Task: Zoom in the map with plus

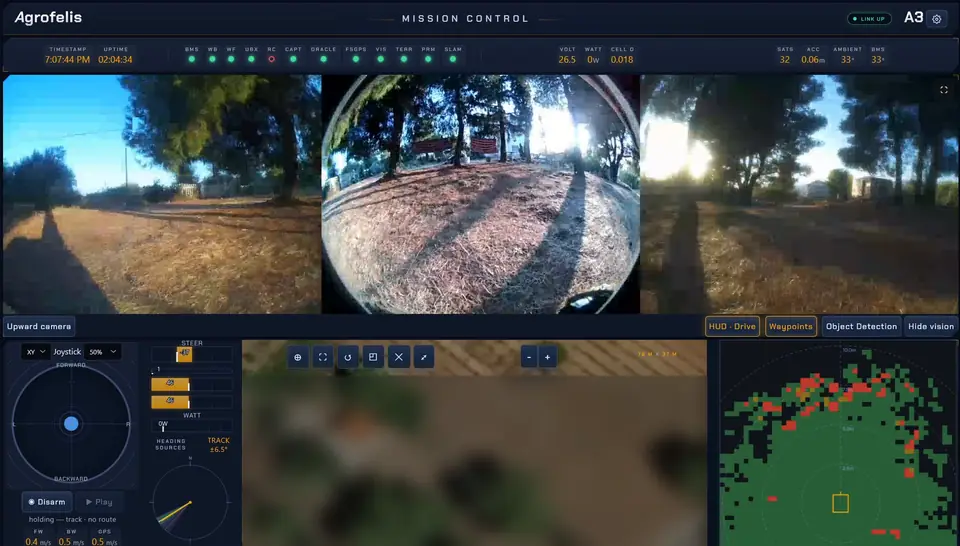Action: [x=547, y=357]
